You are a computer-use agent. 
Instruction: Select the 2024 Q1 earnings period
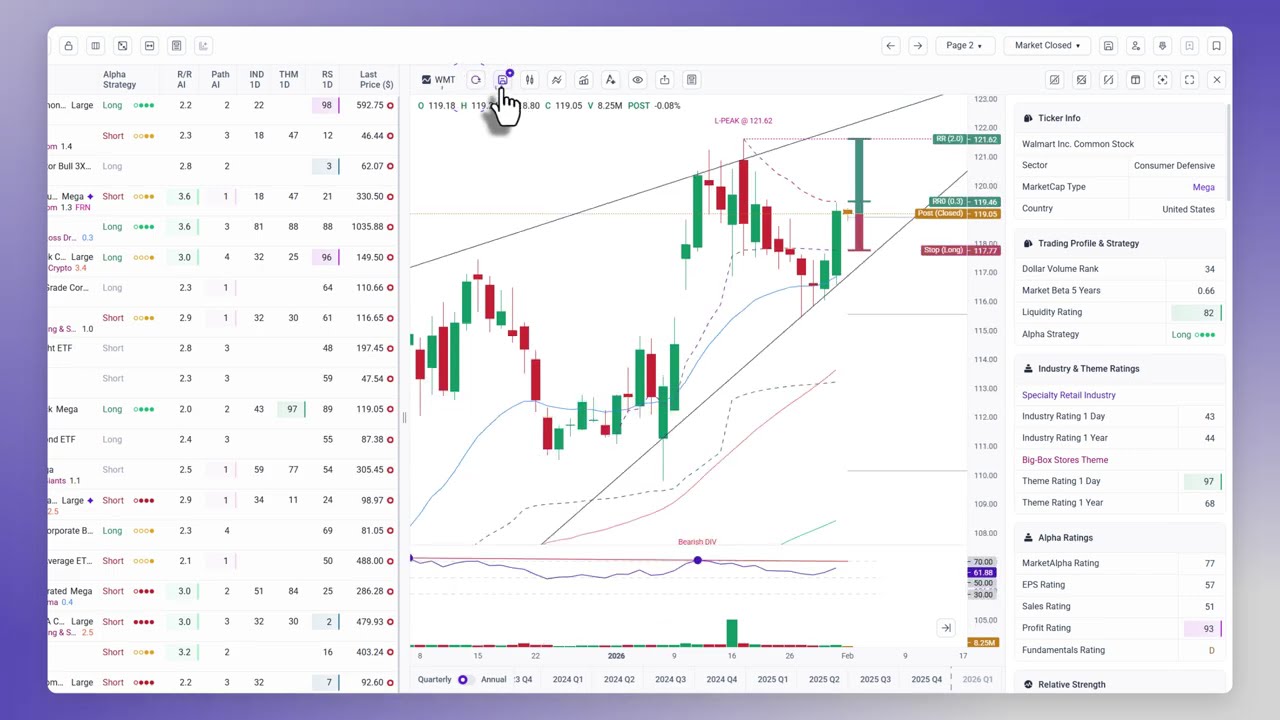tap(568, 680)
